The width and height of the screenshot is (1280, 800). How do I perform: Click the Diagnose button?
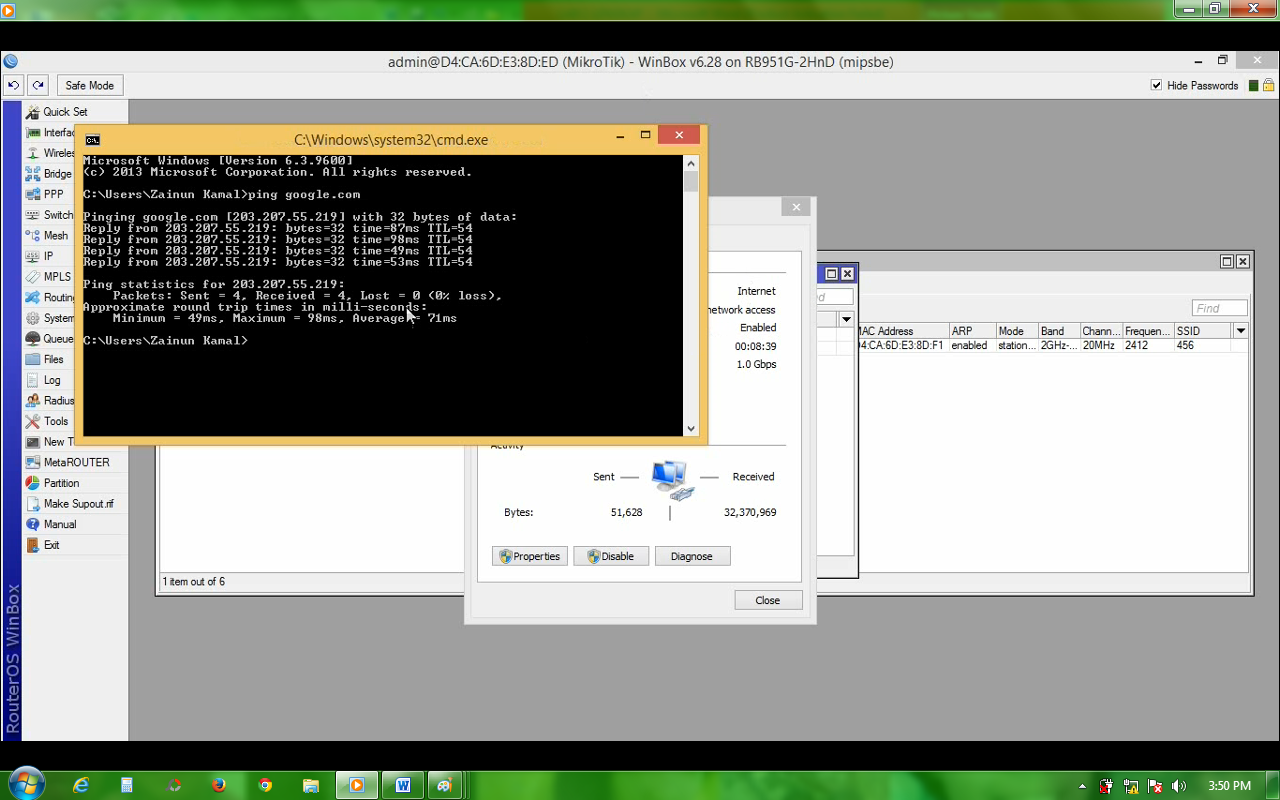(692, 556)
